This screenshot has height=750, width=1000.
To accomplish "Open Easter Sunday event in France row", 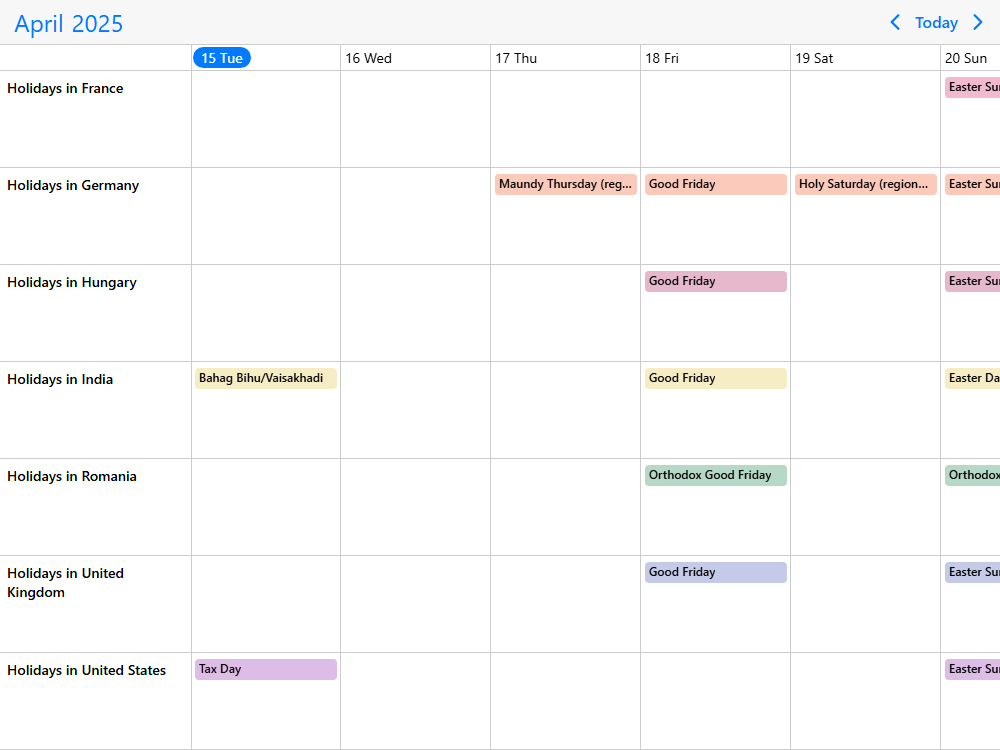I will (x=972, y=87).
